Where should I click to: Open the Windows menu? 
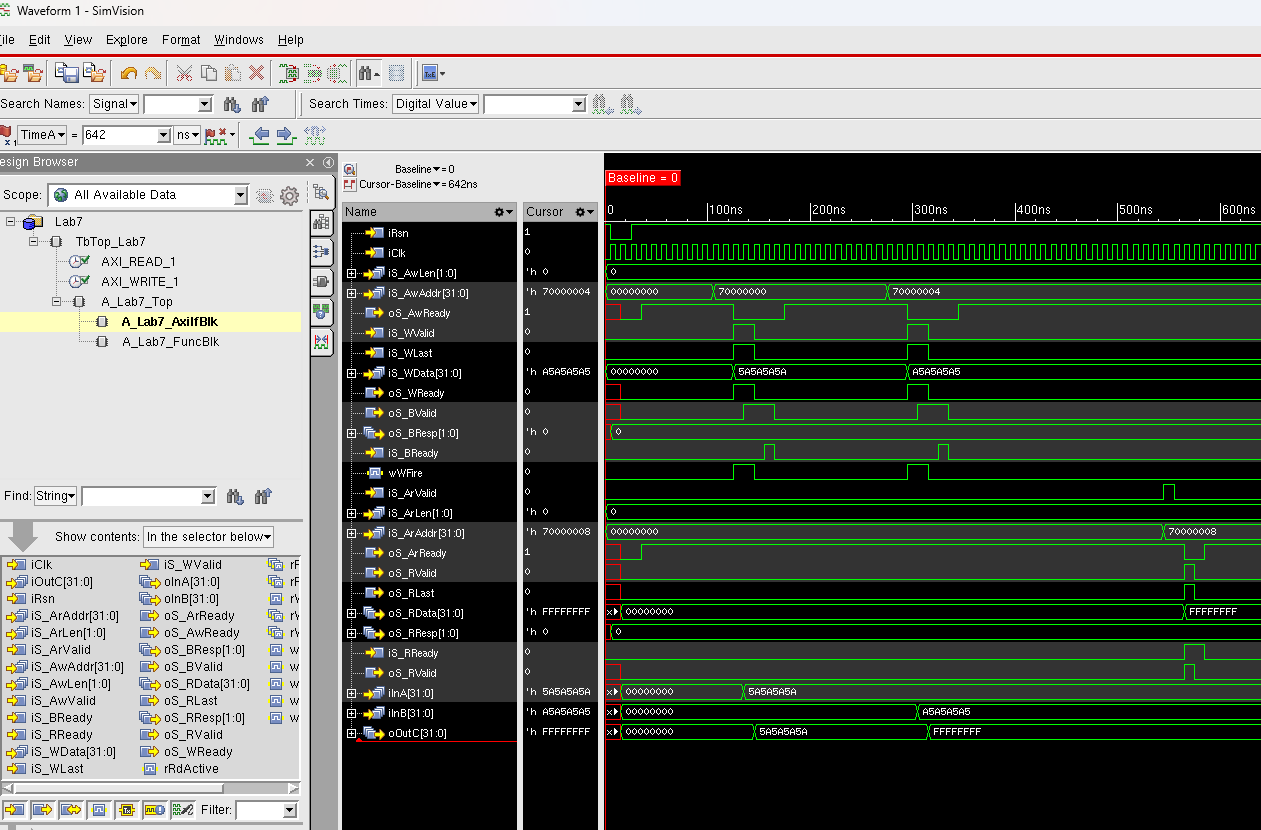(x=239, y=40)
